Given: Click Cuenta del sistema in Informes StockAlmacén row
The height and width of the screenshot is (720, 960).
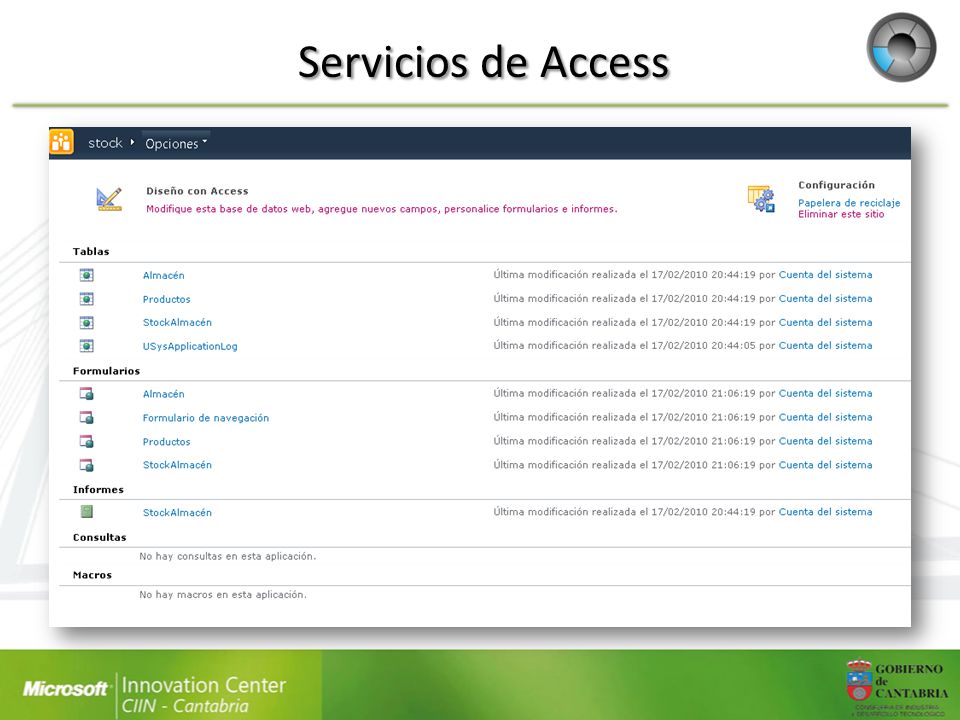Looking at the screenshot, I should pyautogui.click(x=825, y=512).
